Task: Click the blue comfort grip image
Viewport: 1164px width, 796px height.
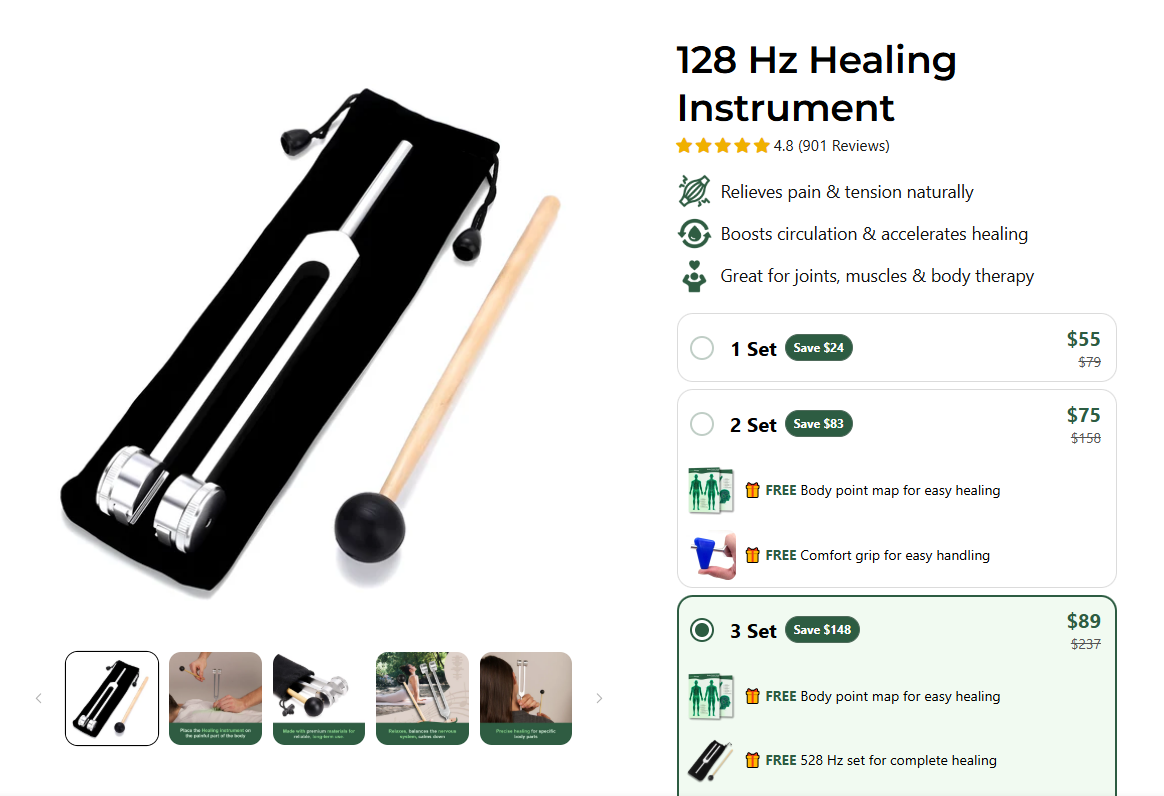Action: coord(713,555)
